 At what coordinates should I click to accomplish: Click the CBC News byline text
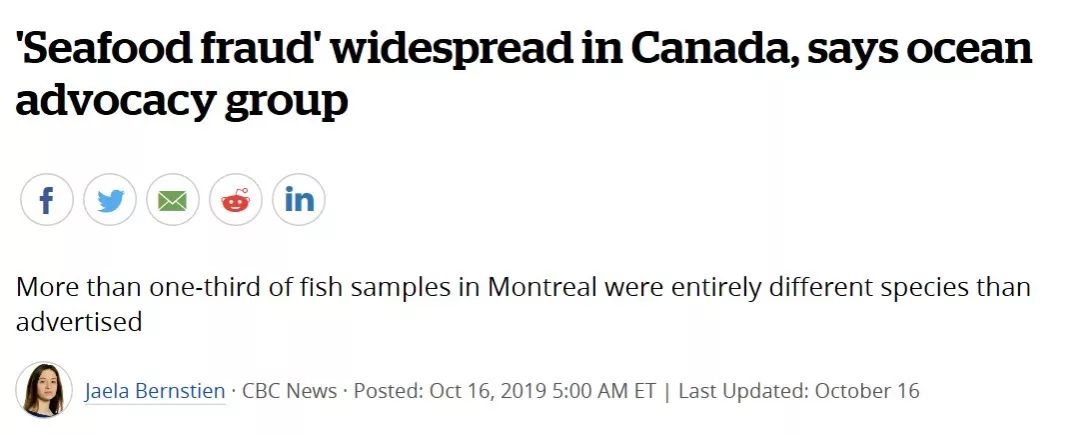290,391
